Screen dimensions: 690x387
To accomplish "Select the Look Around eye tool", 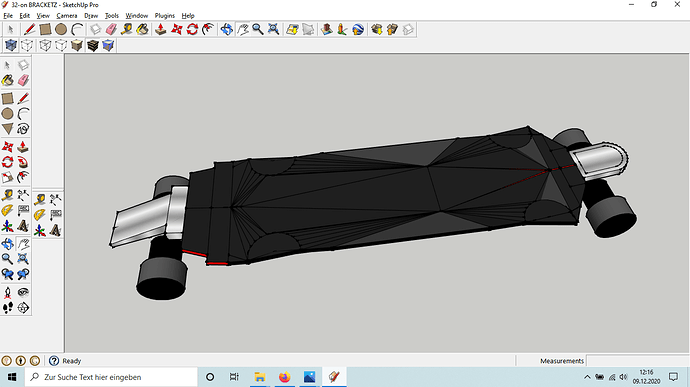I will 23,292.
